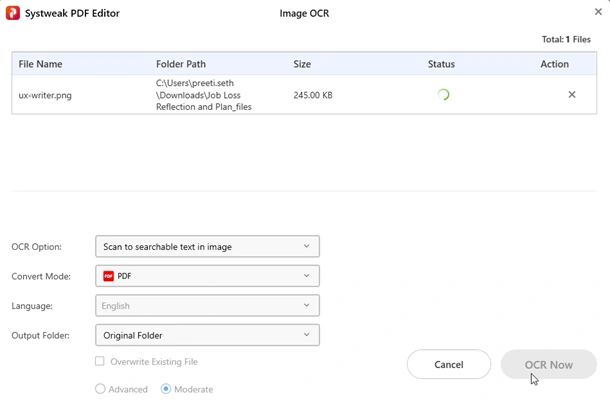
Task: Click the Language label
Action: pos(32,306)
